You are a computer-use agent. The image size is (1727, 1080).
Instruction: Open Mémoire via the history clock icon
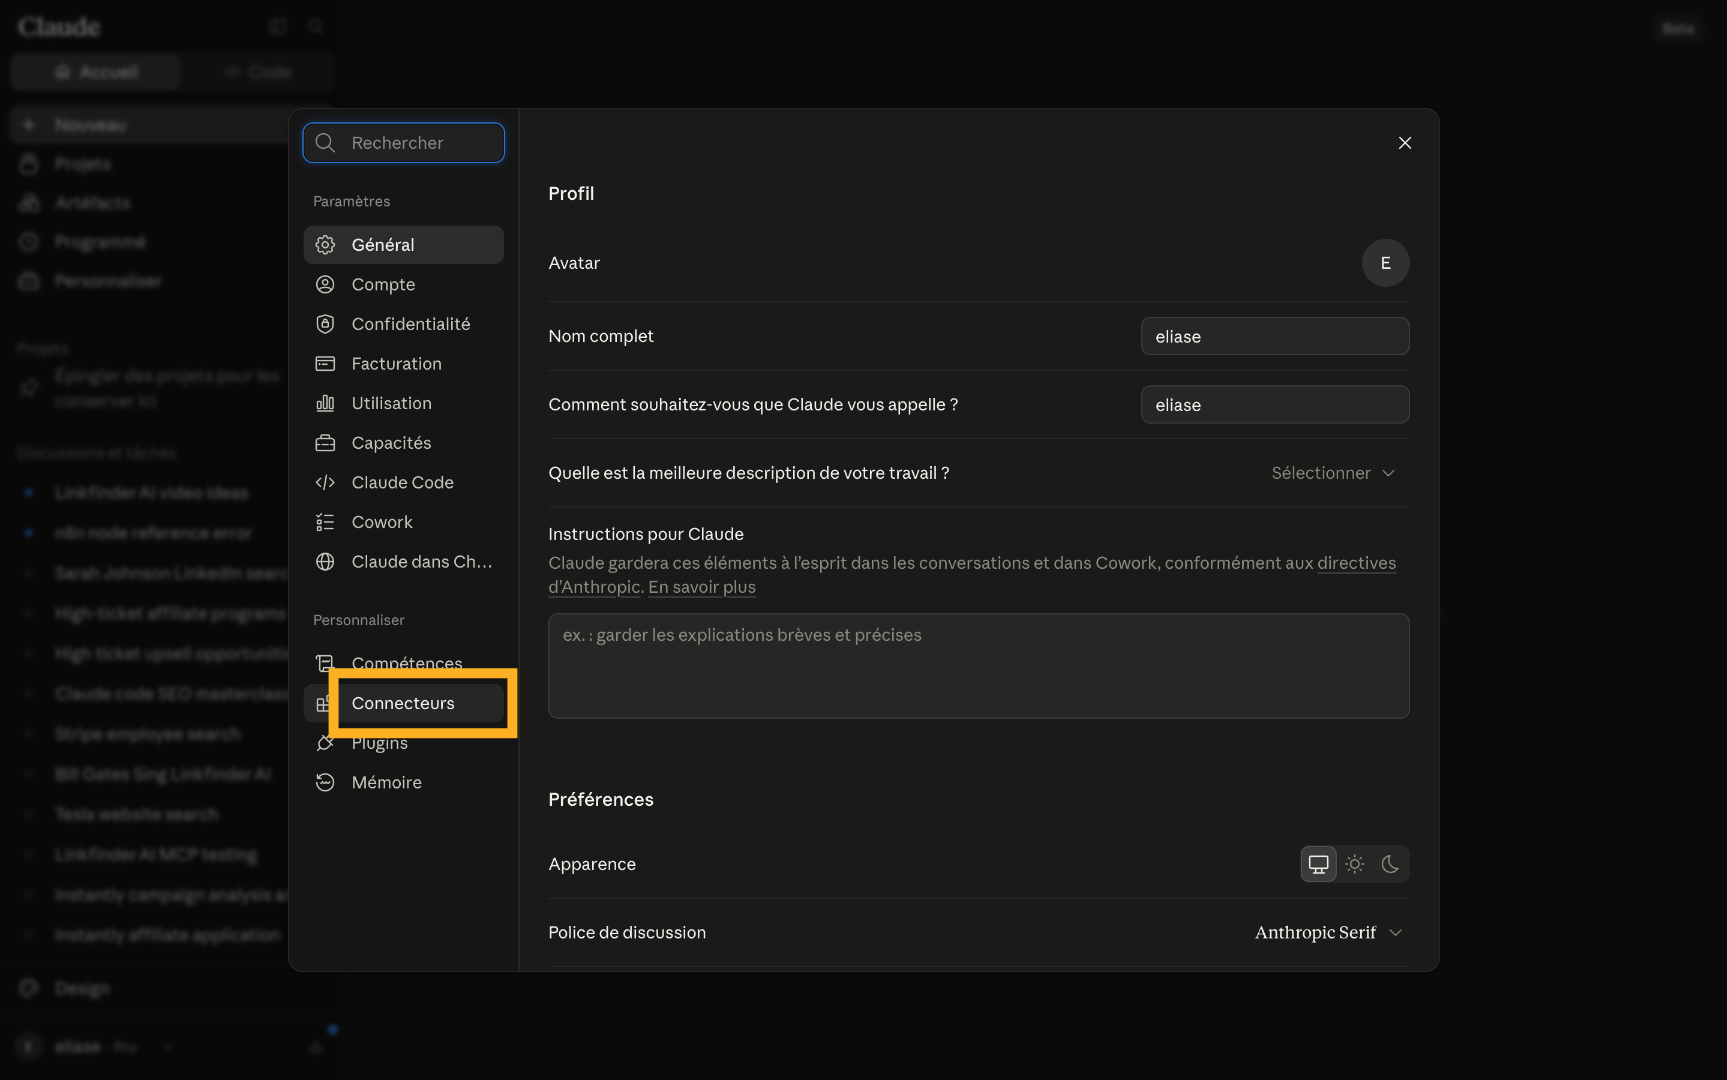[325, 782]
